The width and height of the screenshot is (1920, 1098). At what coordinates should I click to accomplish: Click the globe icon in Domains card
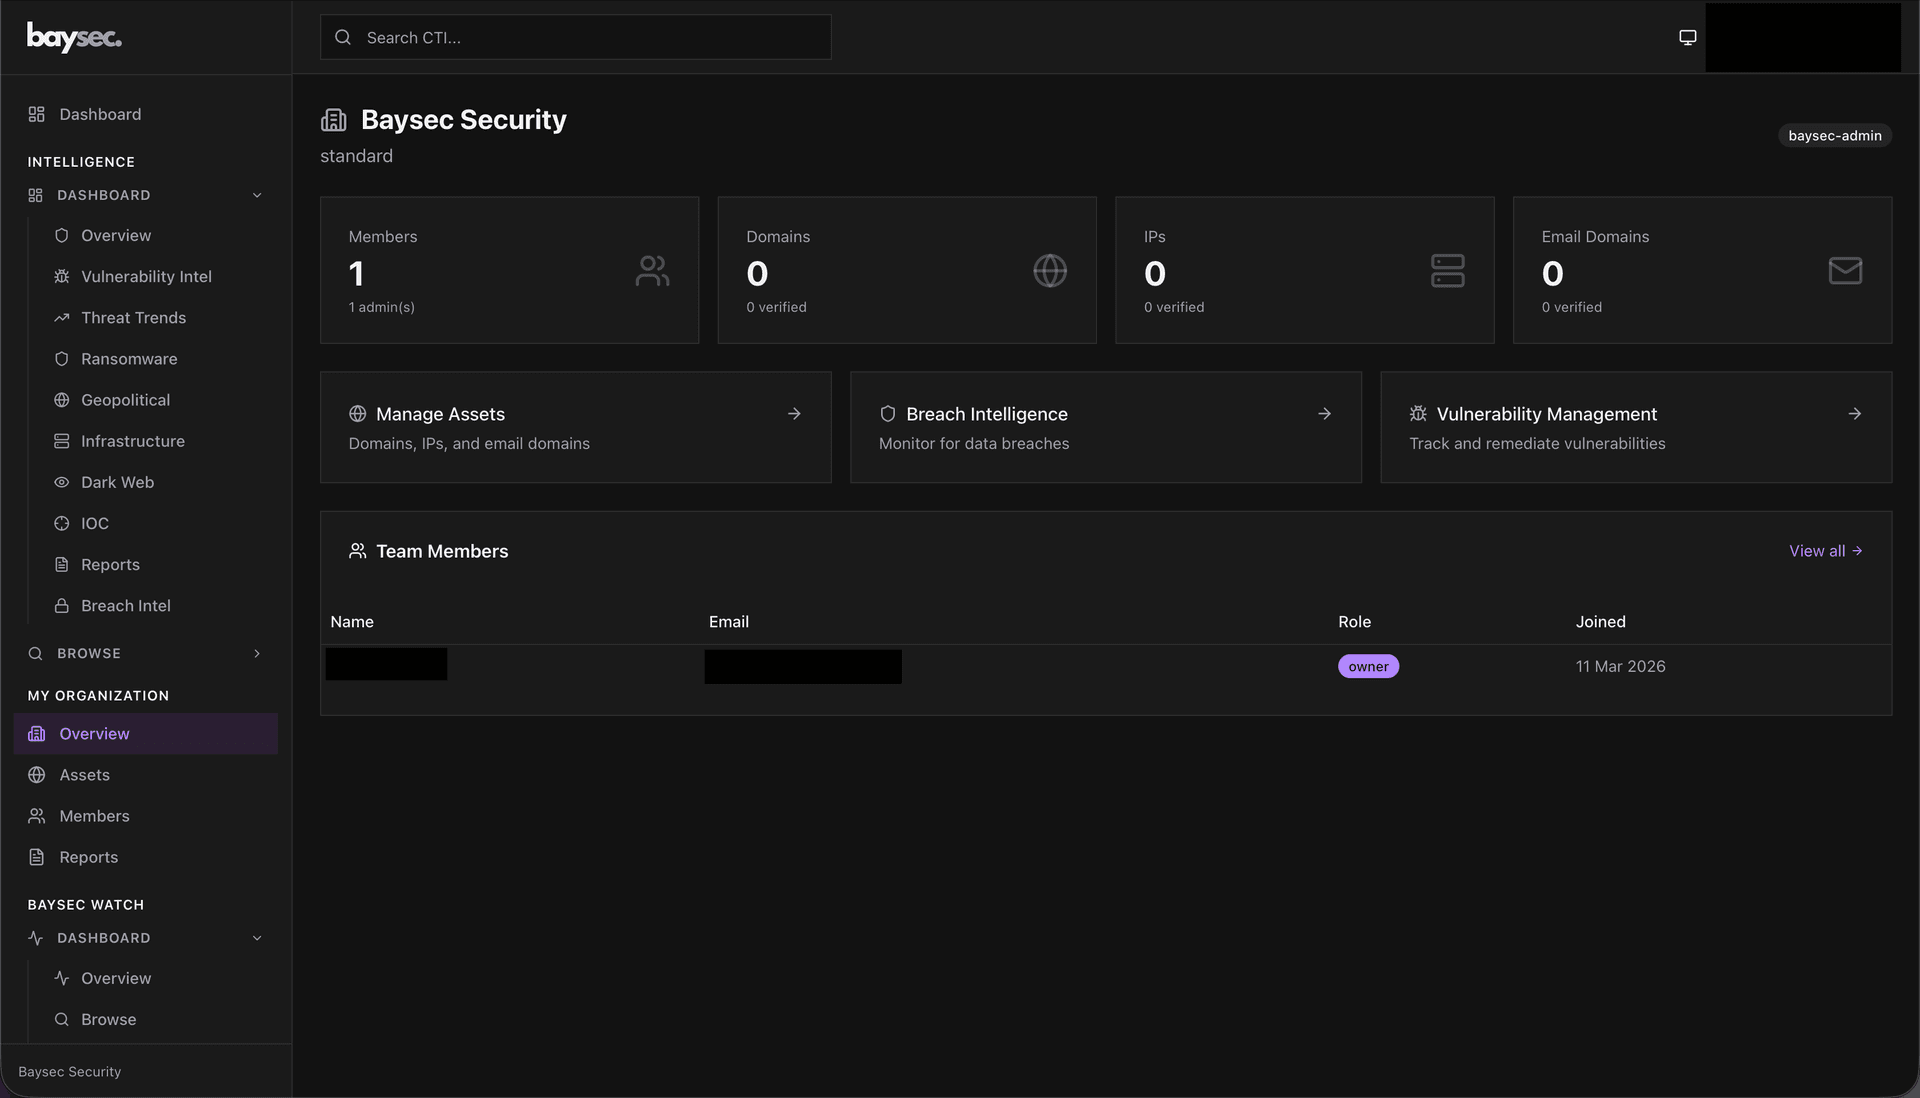[1049, 271]
